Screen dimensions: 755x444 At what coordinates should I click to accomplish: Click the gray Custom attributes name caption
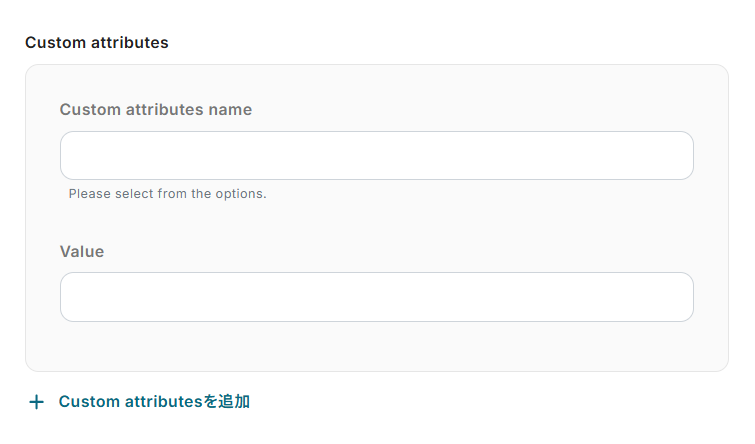coord(156,110)
